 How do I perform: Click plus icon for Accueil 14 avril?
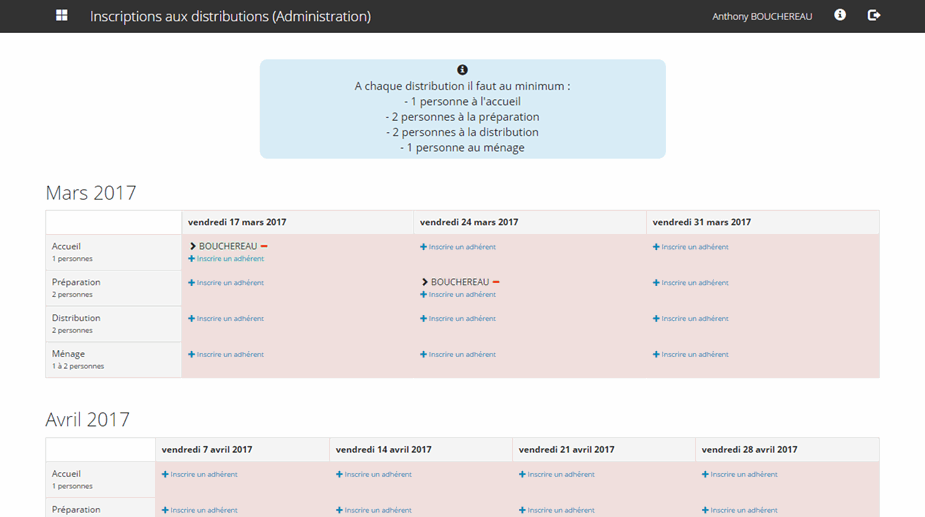(340, 475)
